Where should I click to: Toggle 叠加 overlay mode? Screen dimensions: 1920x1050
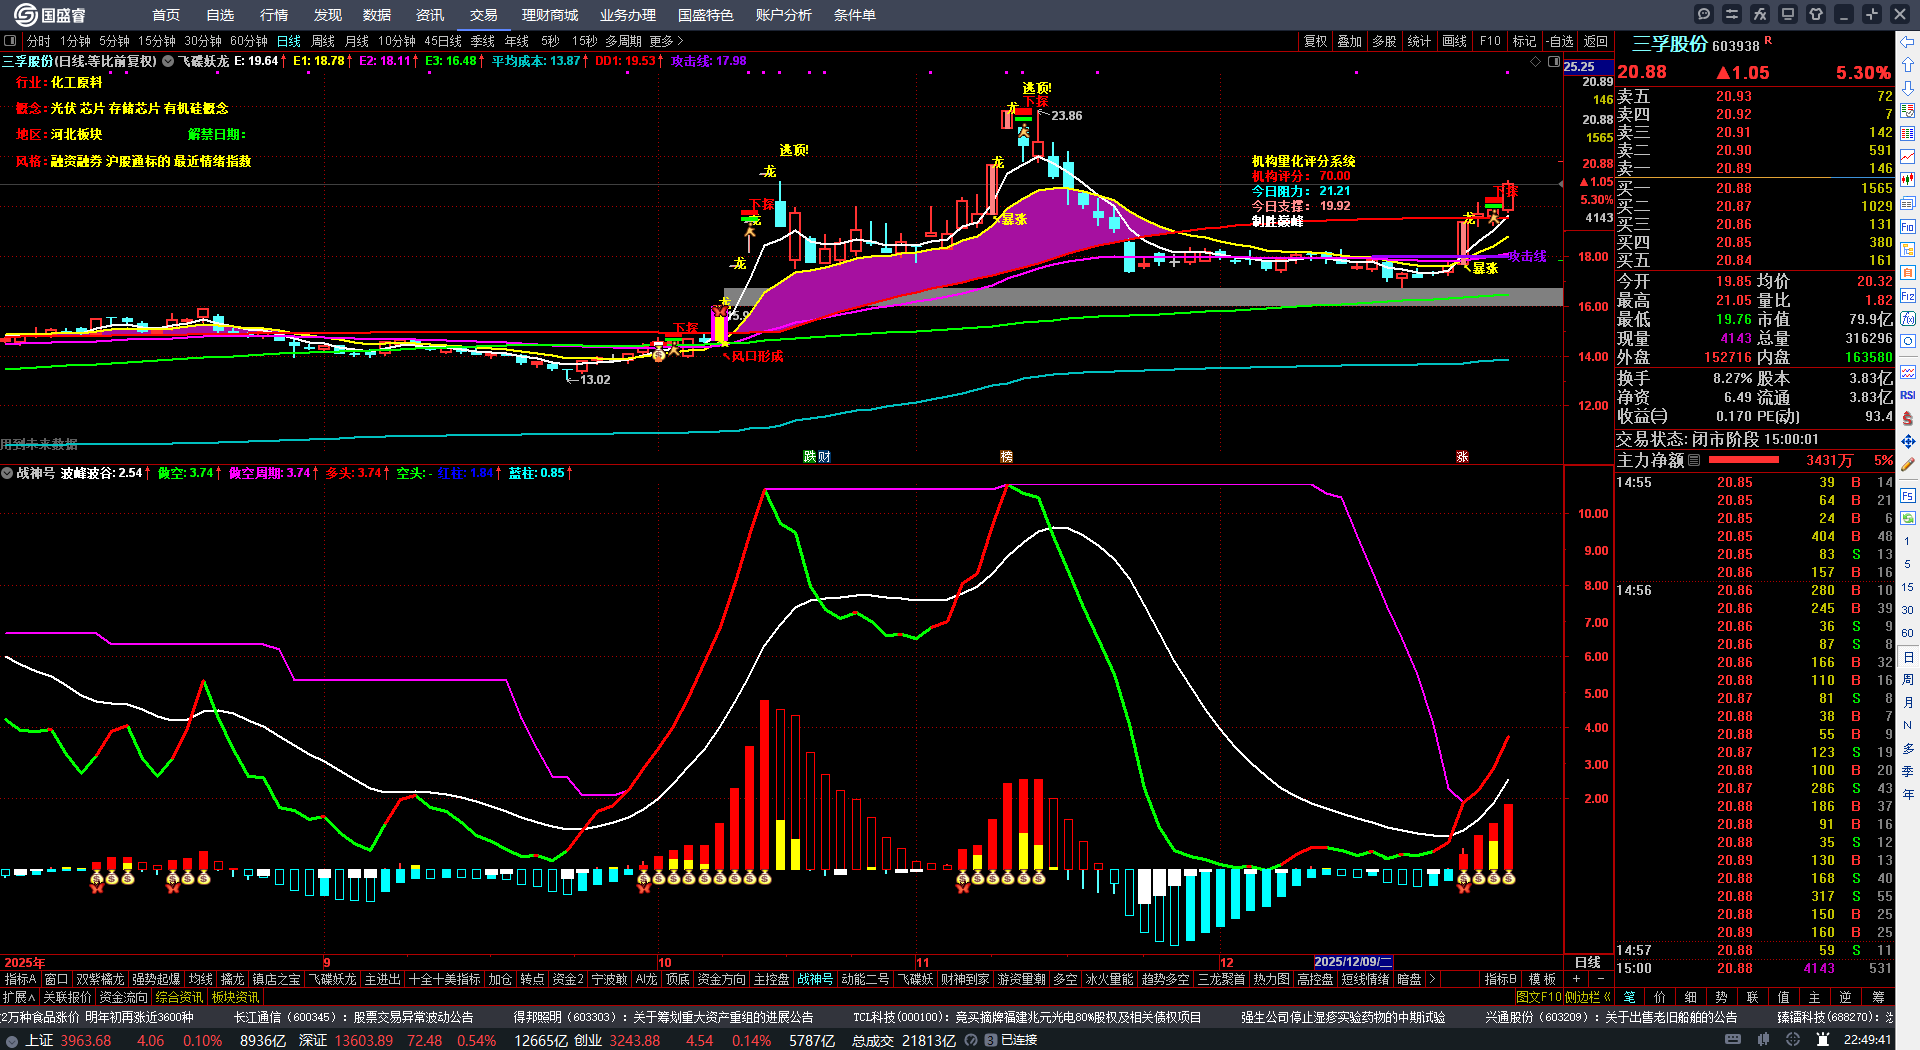(1350, 41)
